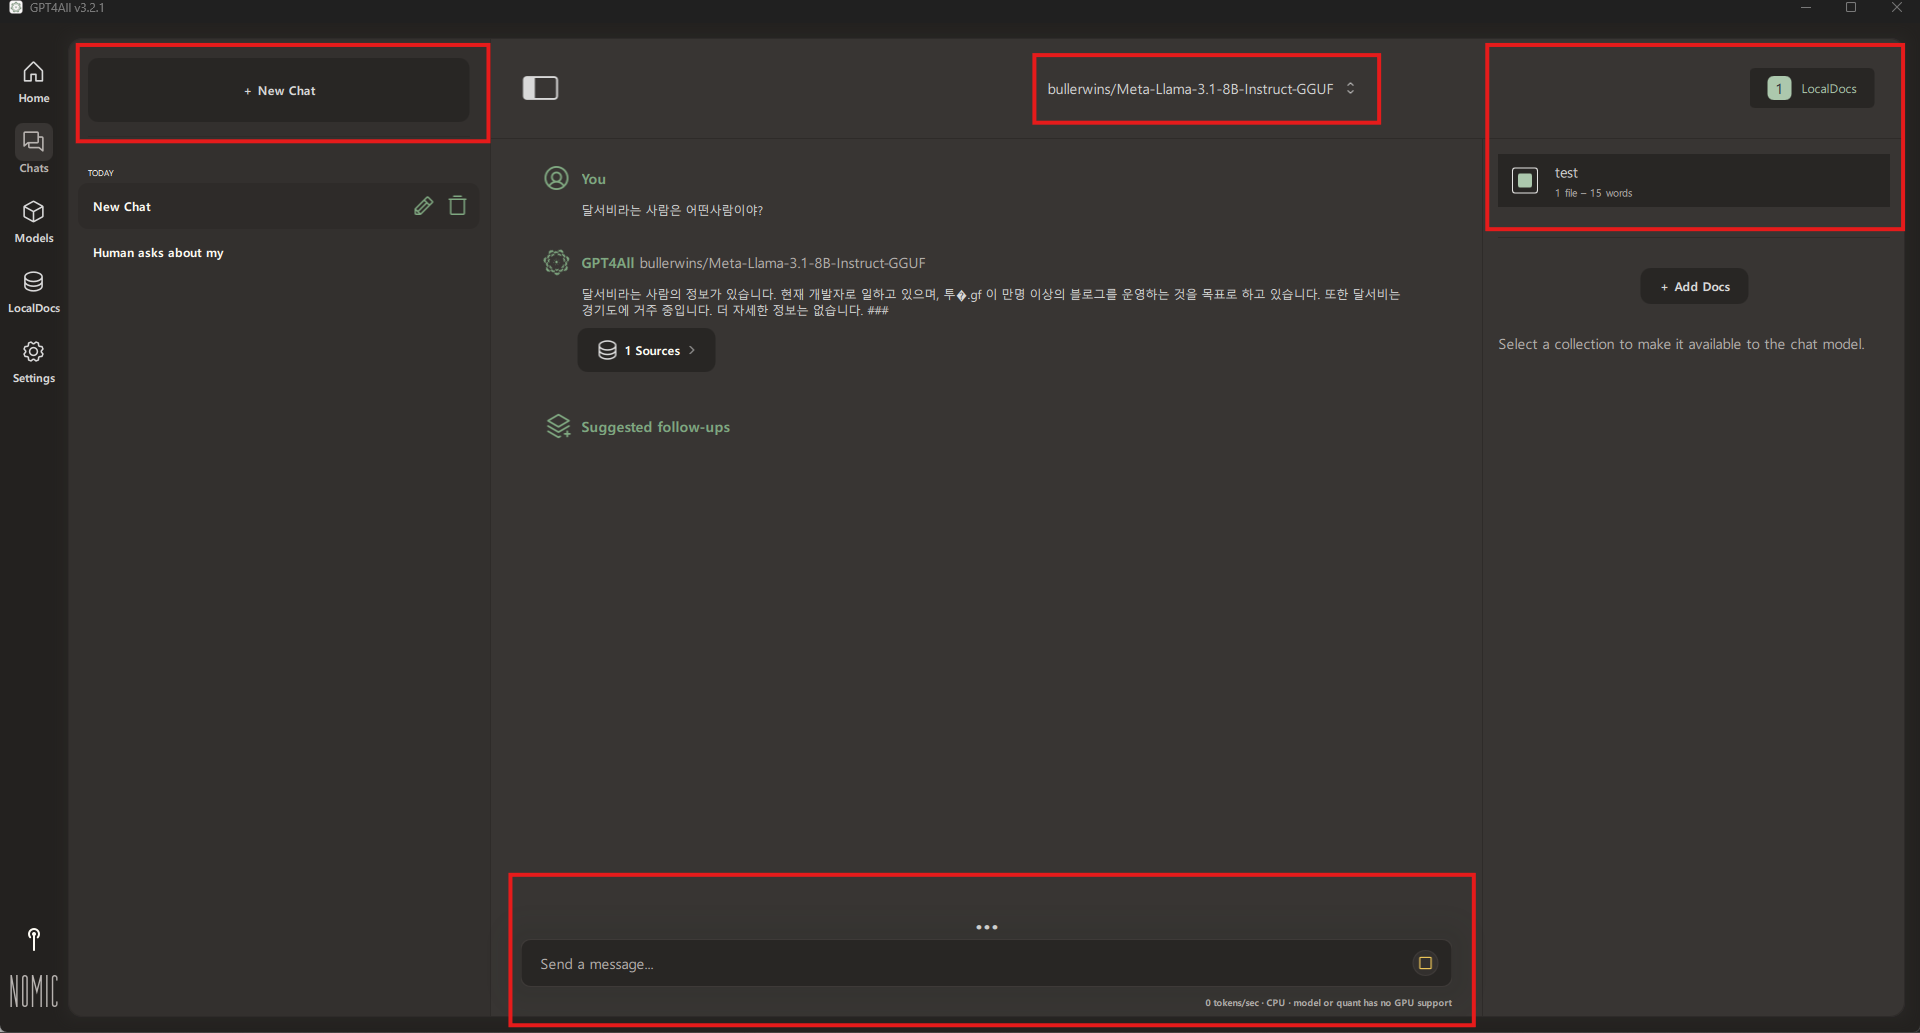This screenshot has width=1920, height=1033.
Task: Click the Nomic logo
Action: (34, 990)
